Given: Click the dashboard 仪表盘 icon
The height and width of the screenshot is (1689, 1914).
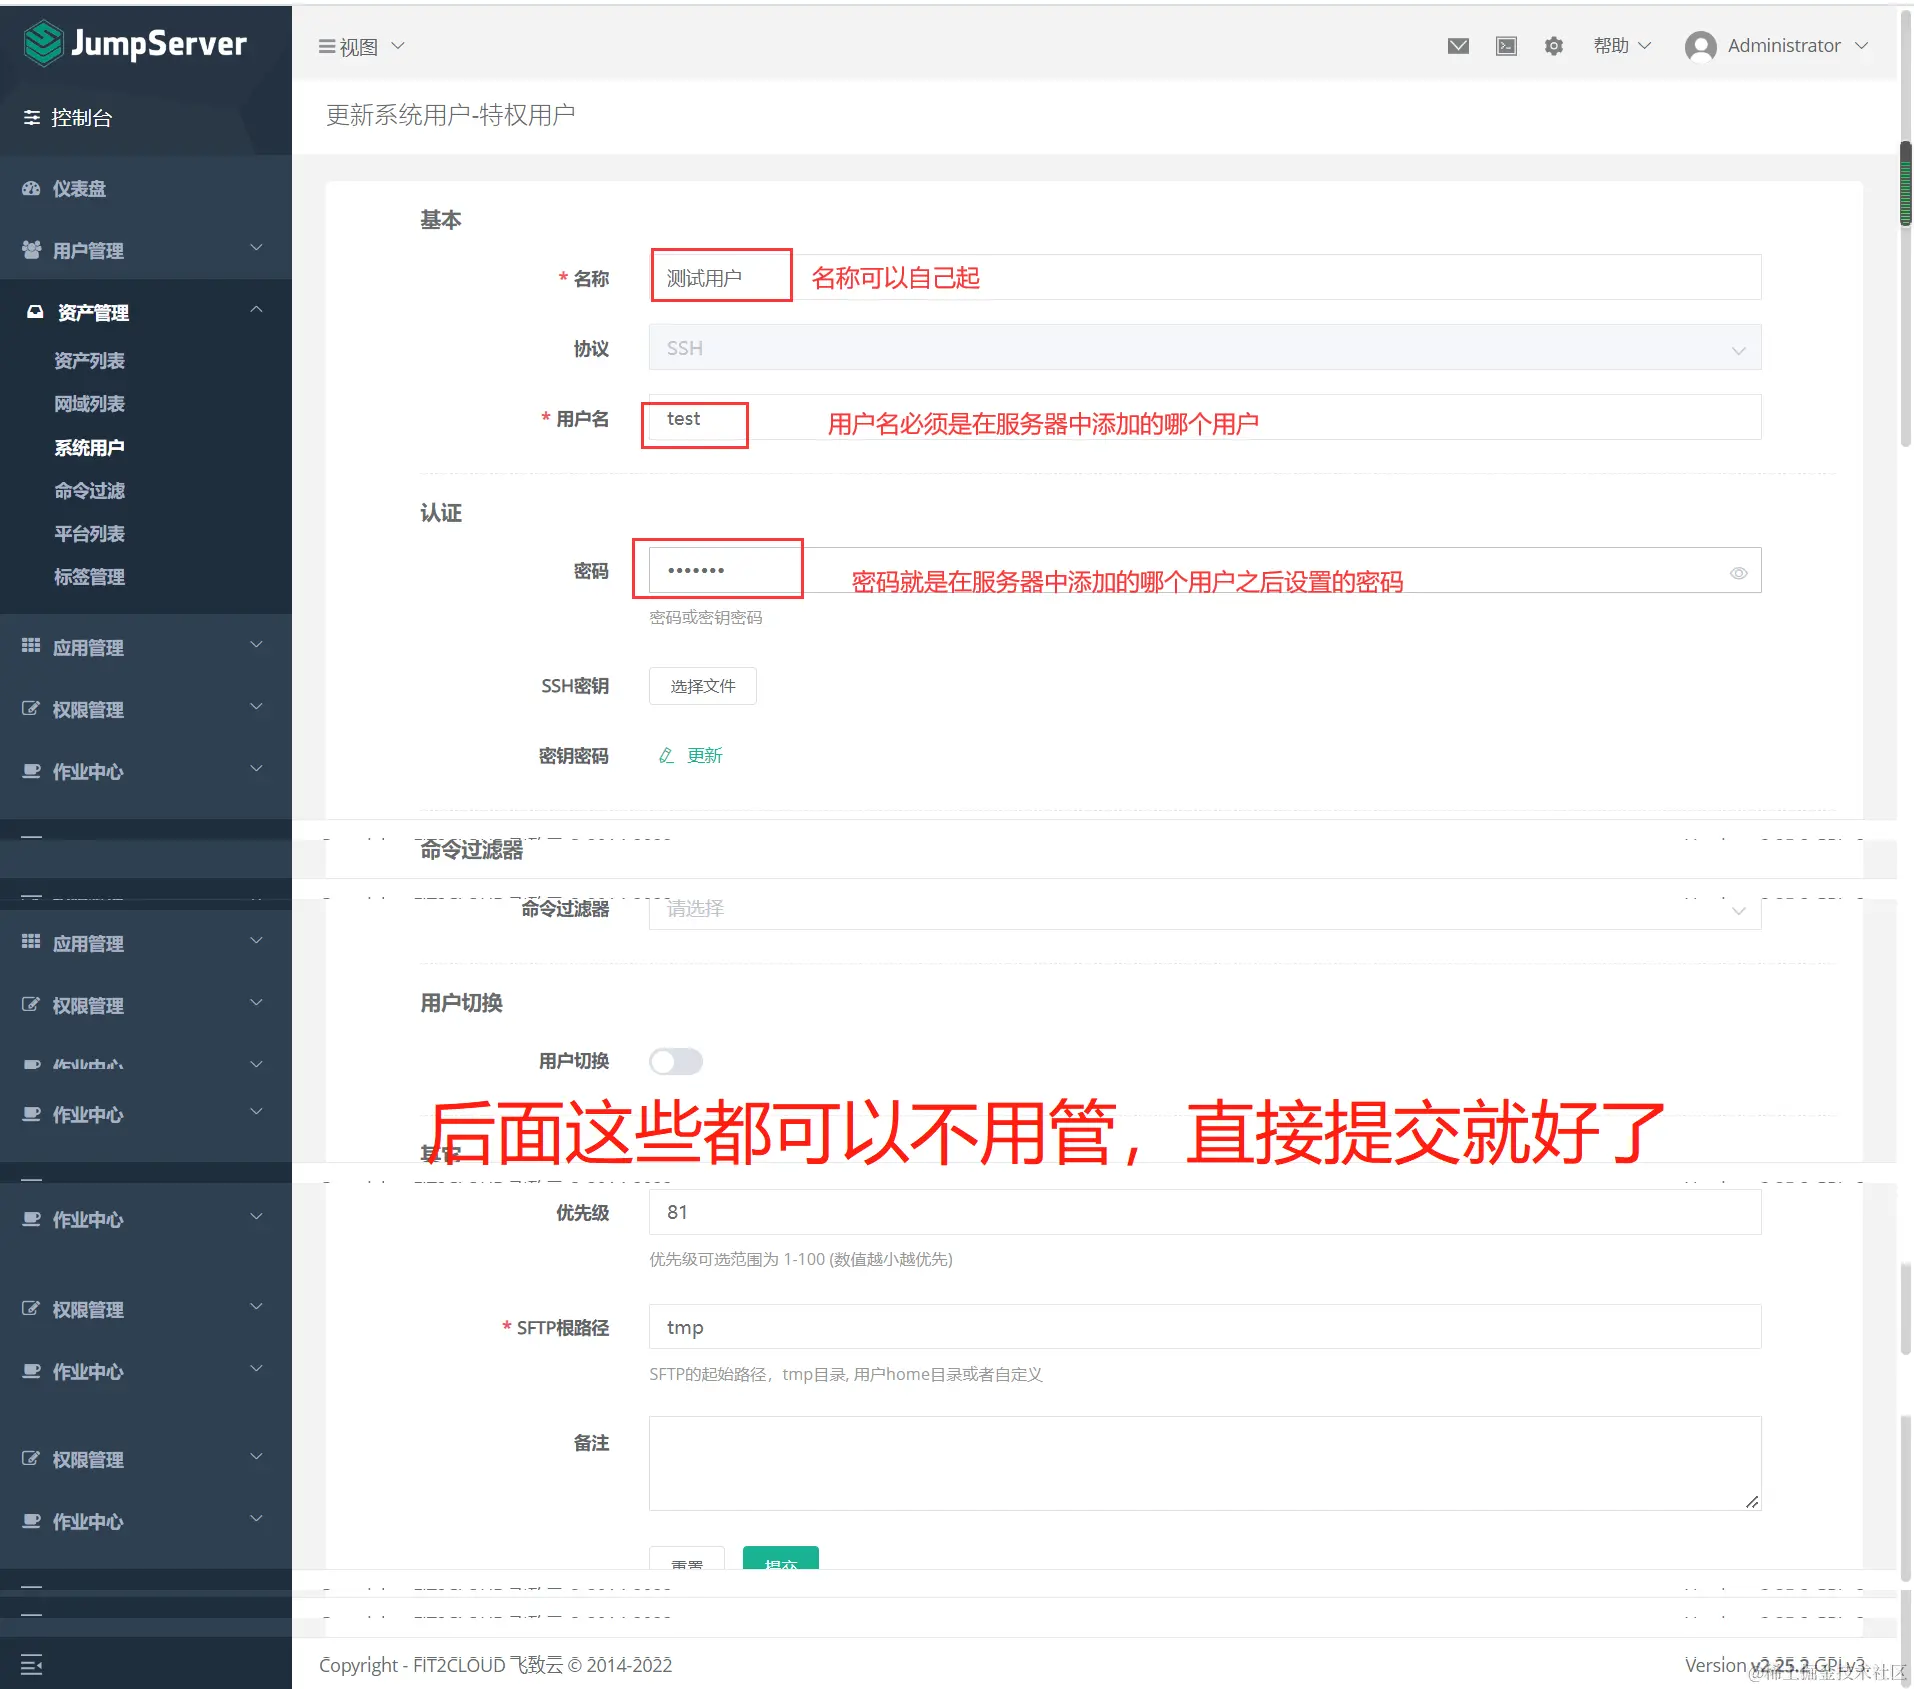Looking at the screenshot, I should pyautogui.click(x=32, y=188).
